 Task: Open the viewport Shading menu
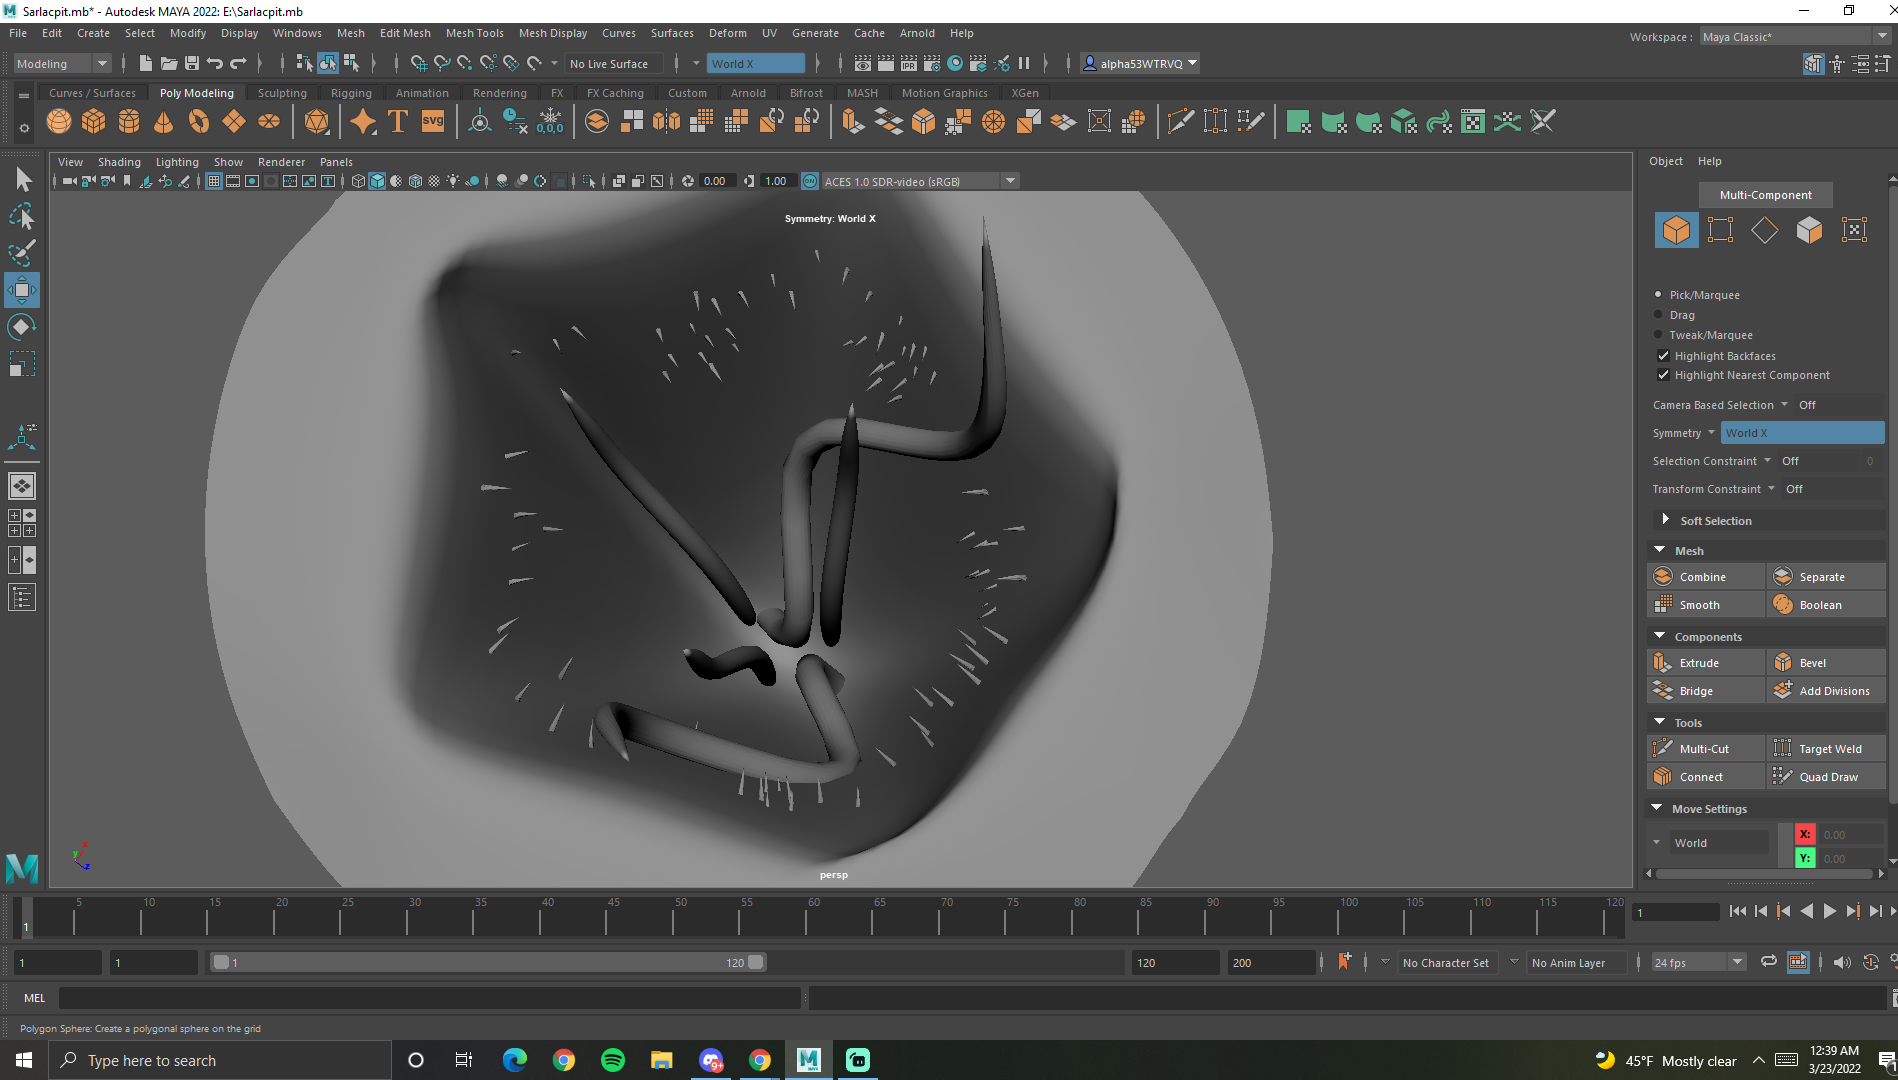(x=119, y=162)
